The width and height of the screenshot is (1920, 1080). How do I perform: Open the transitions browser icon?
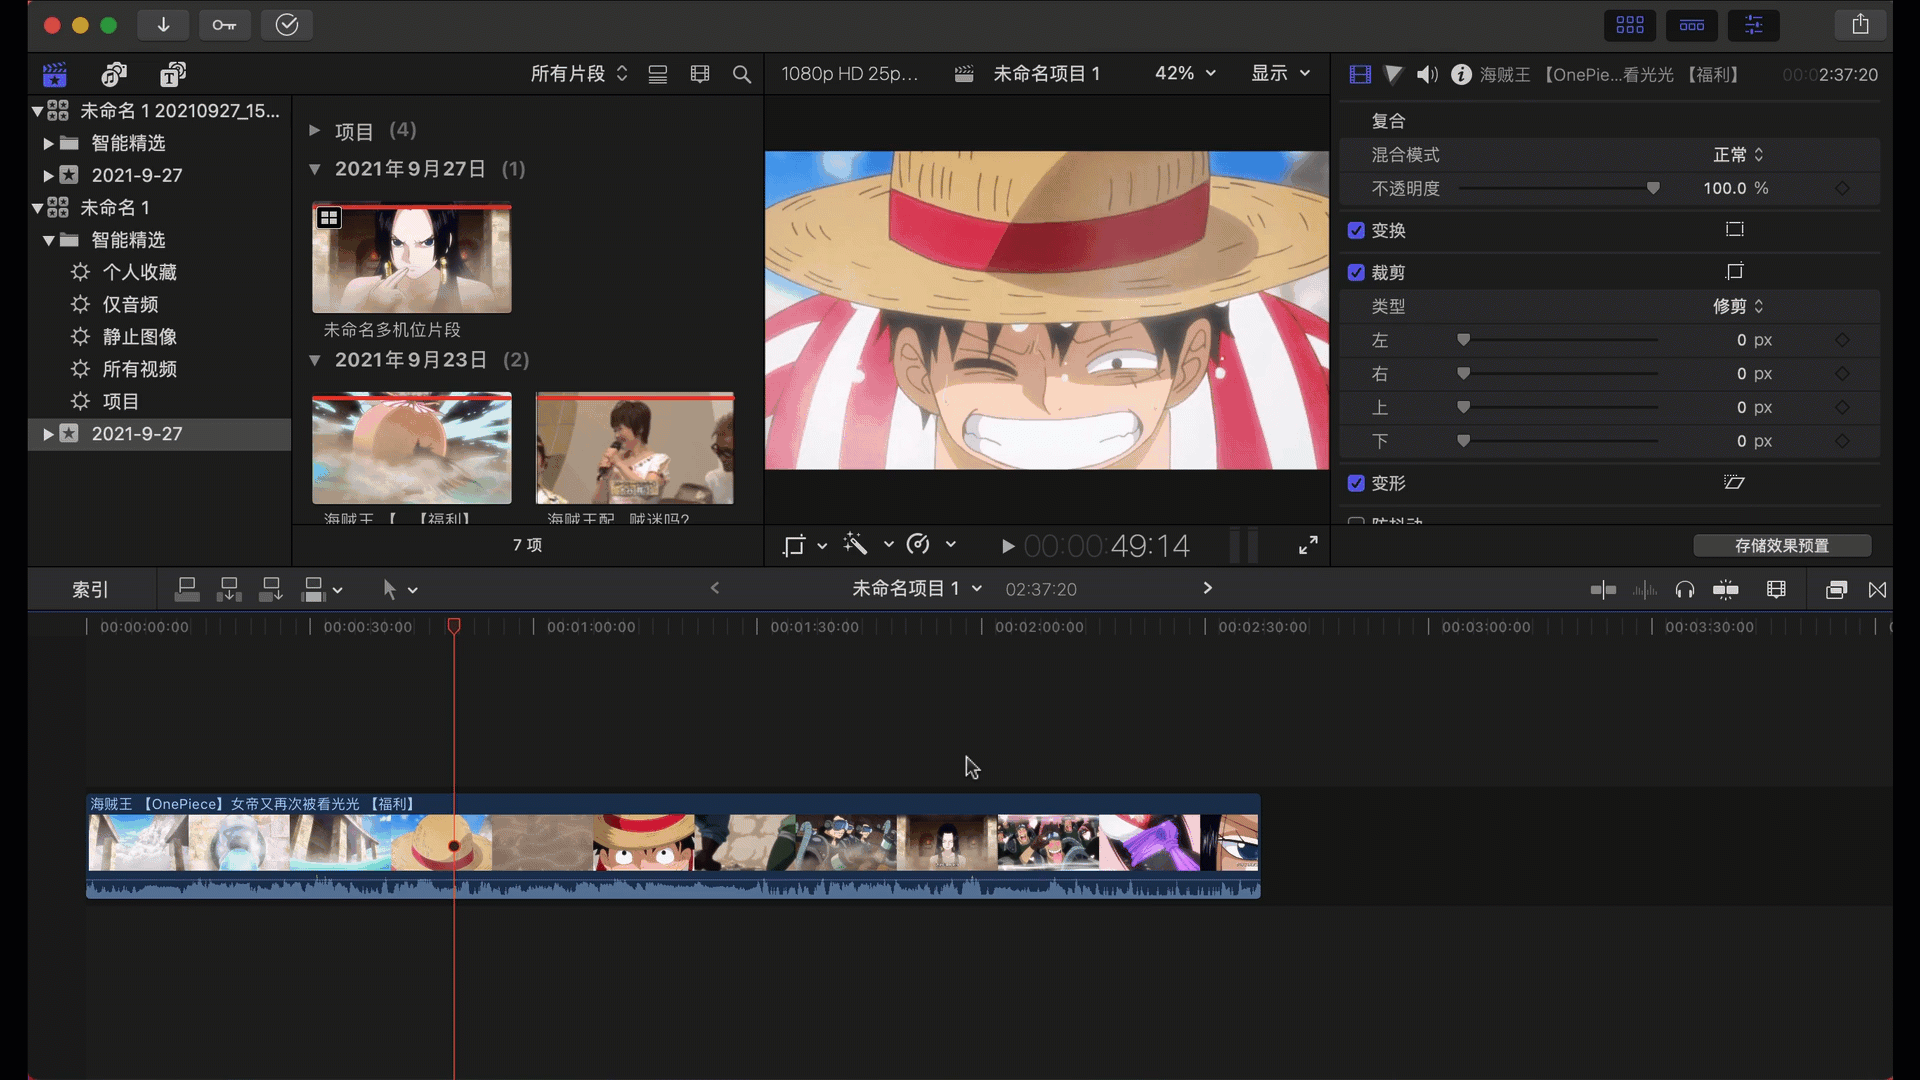pos(1878,590)
